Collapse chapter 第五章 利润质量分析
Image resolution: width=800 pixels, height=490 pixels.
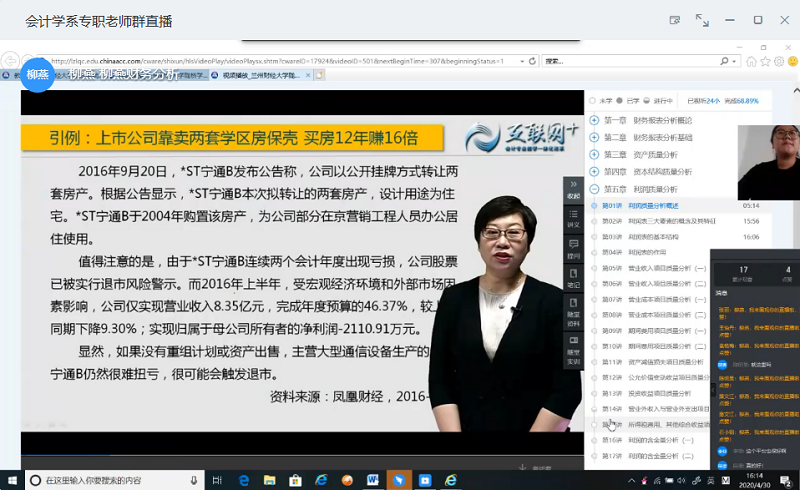595,188
